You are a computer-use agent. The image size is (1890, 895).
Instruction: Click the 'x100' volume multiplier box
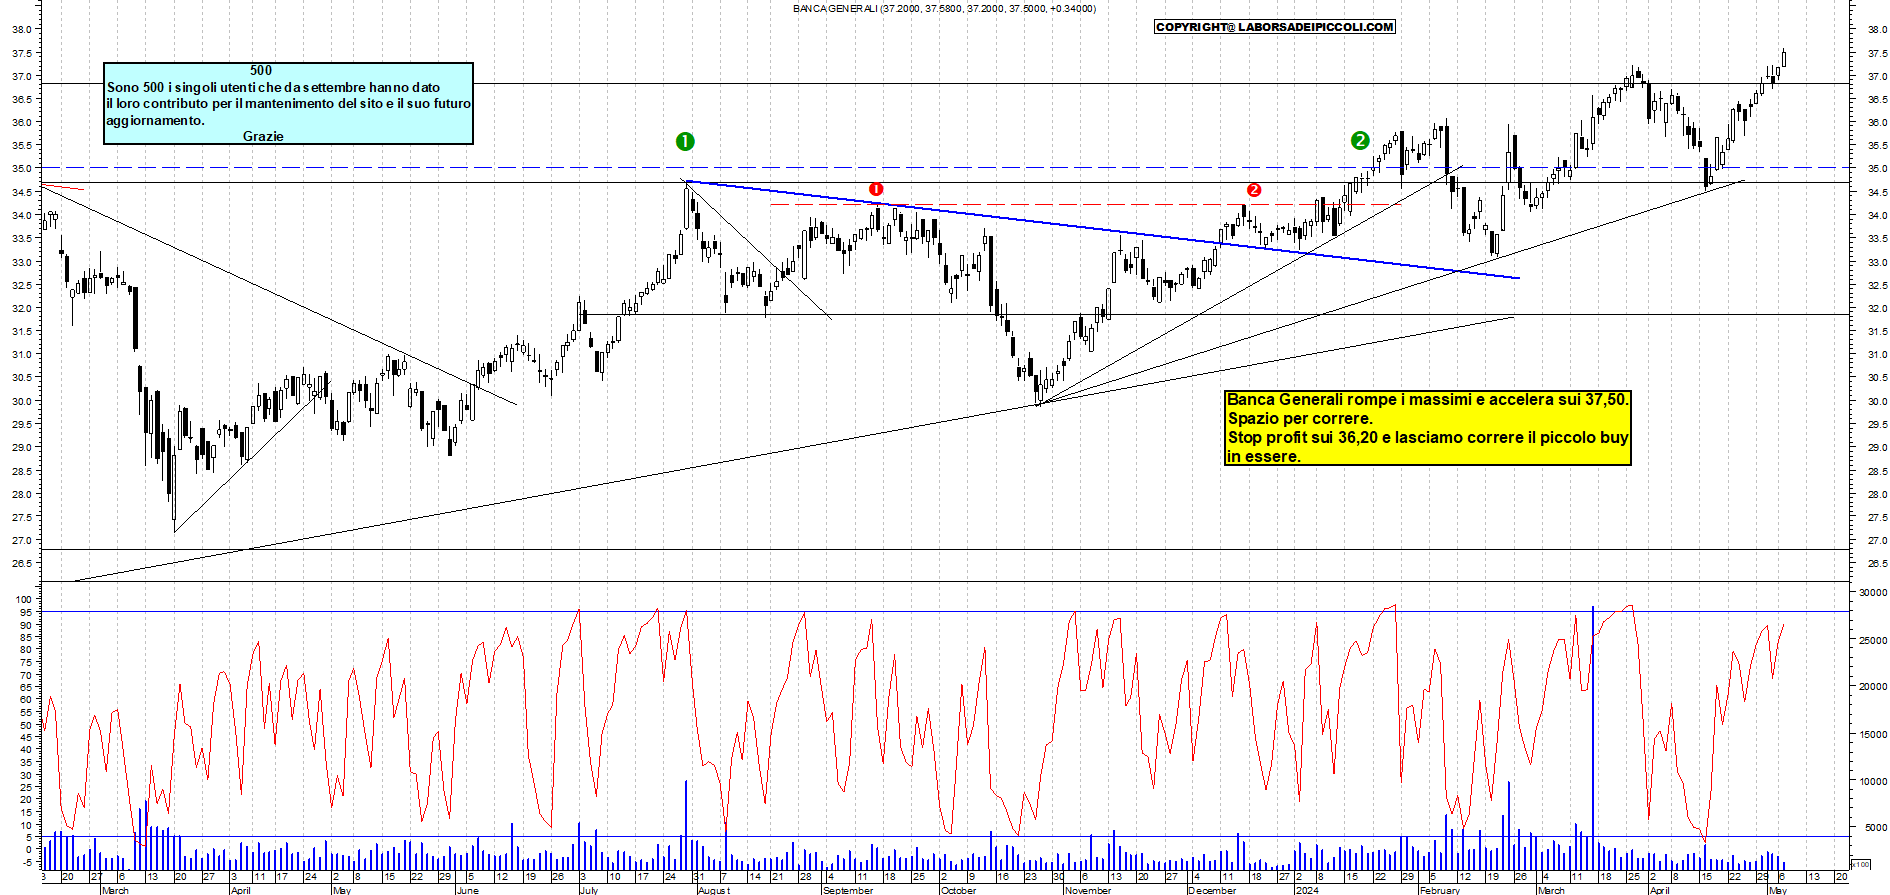[x=1861, y=863]
